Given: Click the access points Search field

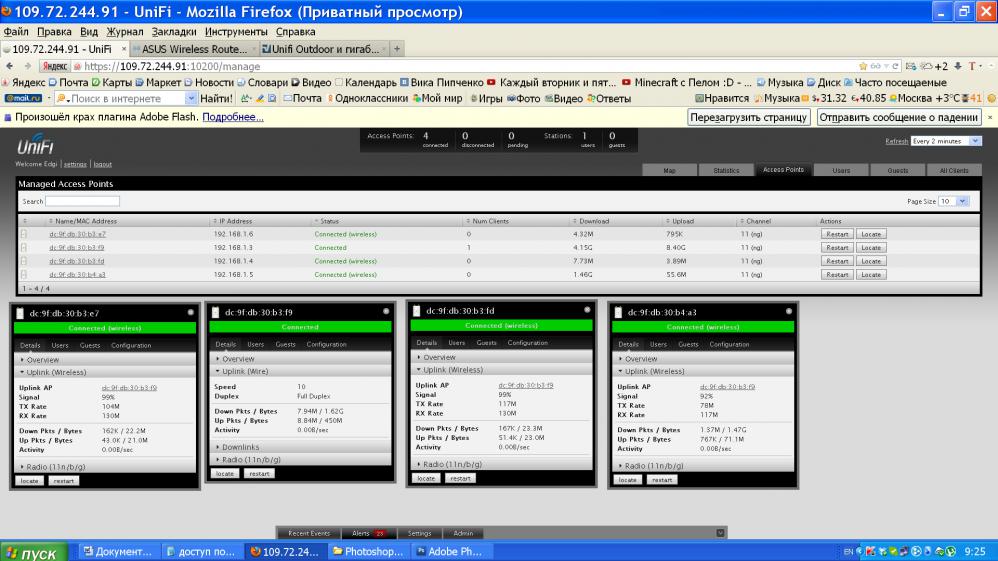Looking at the screenshot, I should point(82,201).
